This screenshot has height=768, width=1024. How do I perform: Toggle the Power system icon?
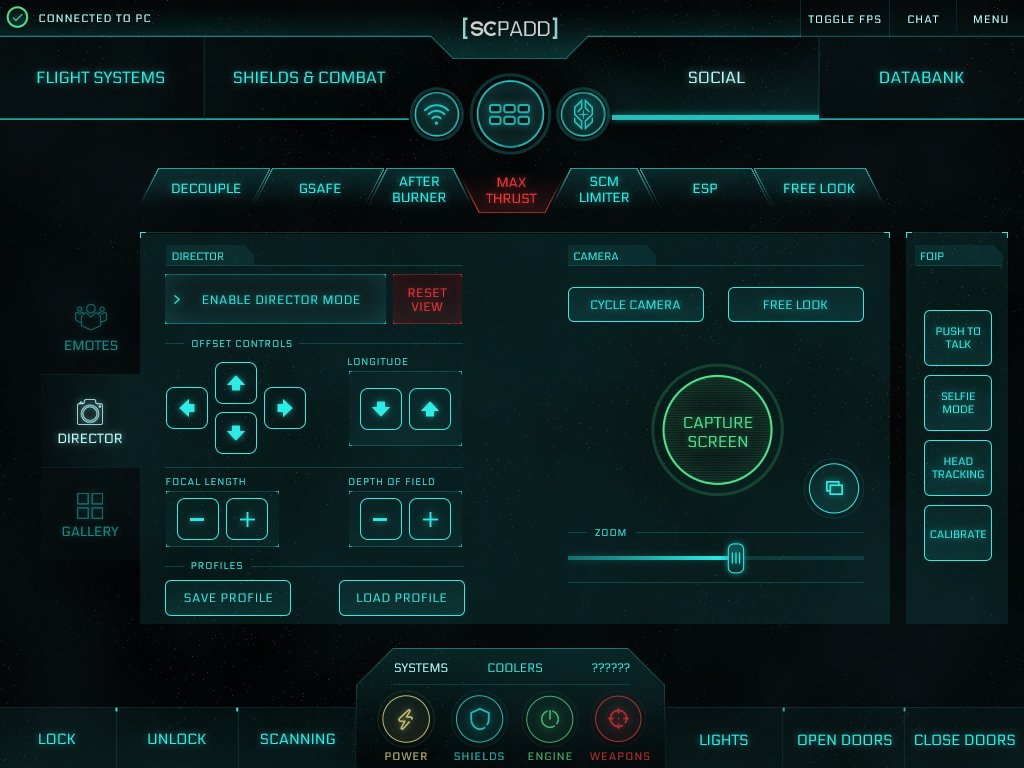point(406,719)
